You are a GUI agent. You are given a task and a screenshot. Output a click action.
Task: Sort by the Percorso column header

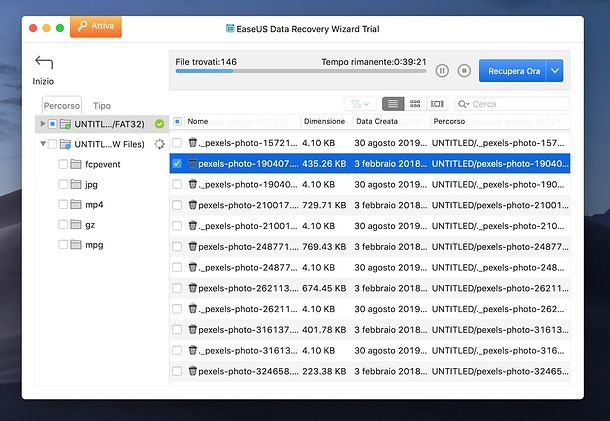click(x=449, y=121)
